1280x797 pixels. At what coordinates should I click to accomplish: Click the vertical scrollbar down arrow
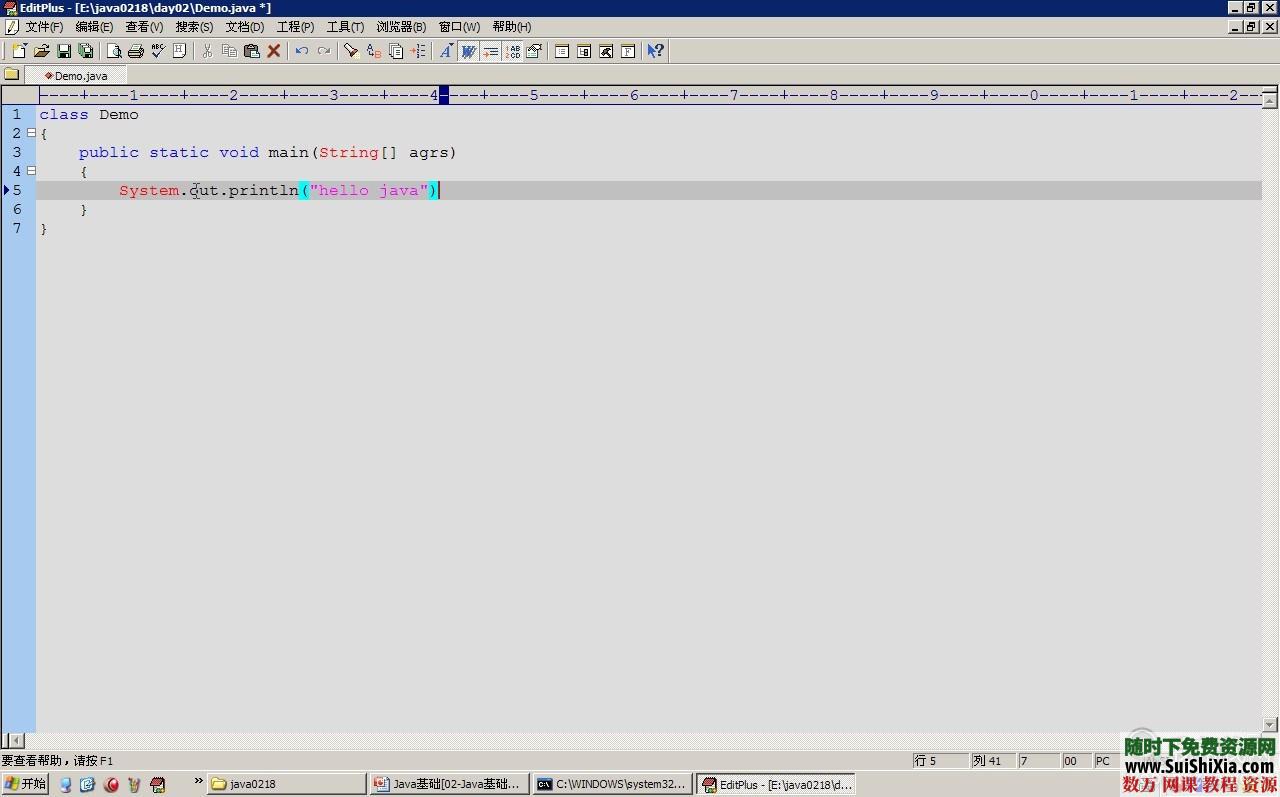1270,725
